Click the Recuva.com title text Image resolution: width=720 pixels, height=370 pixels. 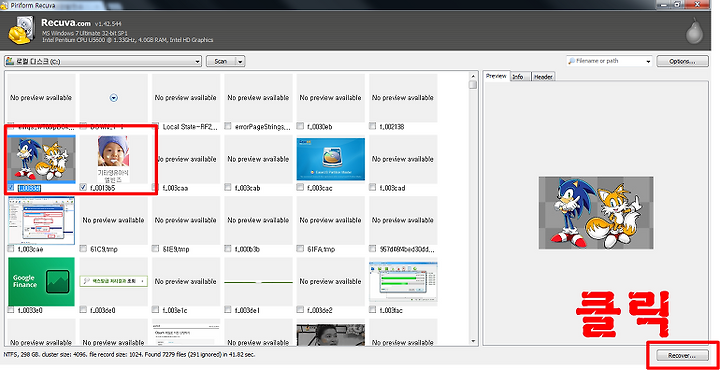point(67,22)
